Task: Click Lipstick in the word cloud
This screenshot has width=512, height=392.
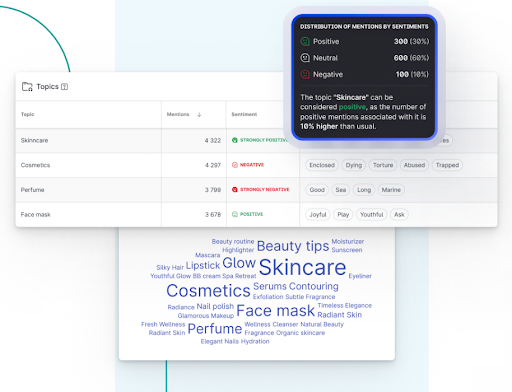Action: (203, 266)
